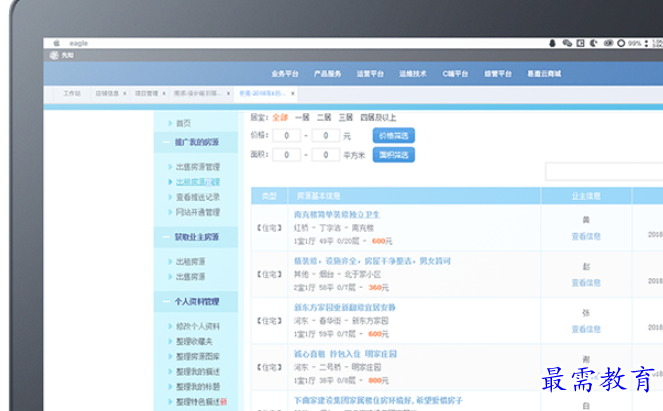
Task: Click the arrow icon beside 整理房源图库
Action: [x=170, y=355]
